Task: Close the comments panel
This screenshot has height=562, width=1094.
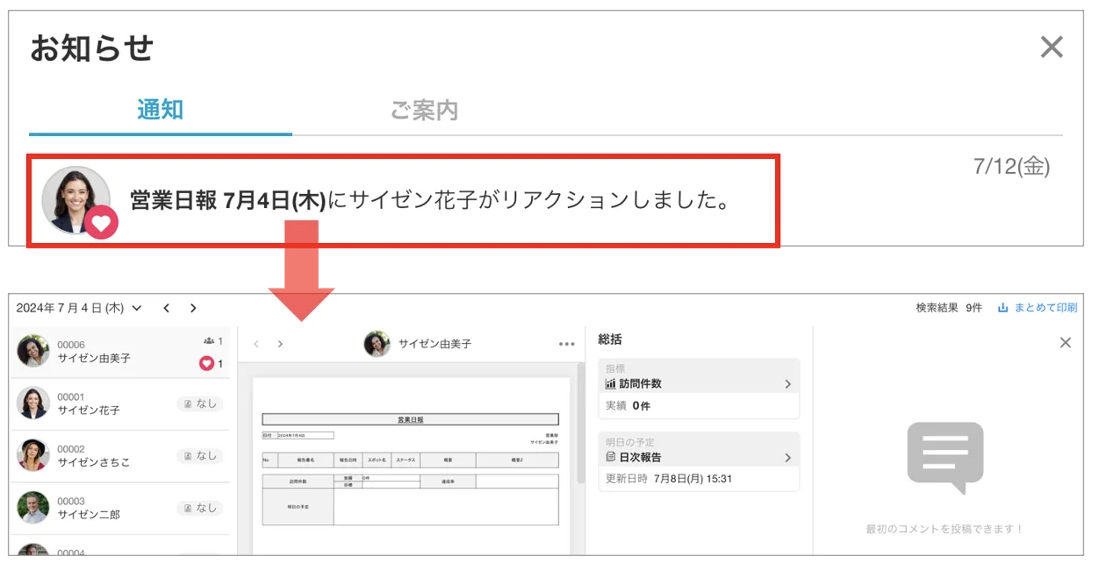Action: point(1065,342)
